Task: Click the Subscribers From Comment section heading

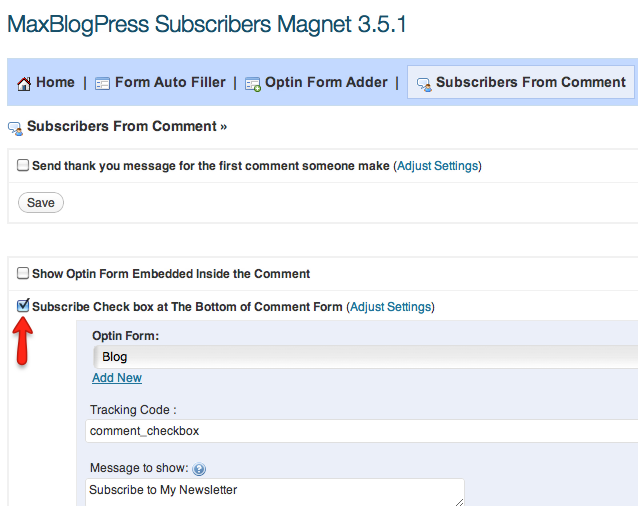Action: click(127, 126)
